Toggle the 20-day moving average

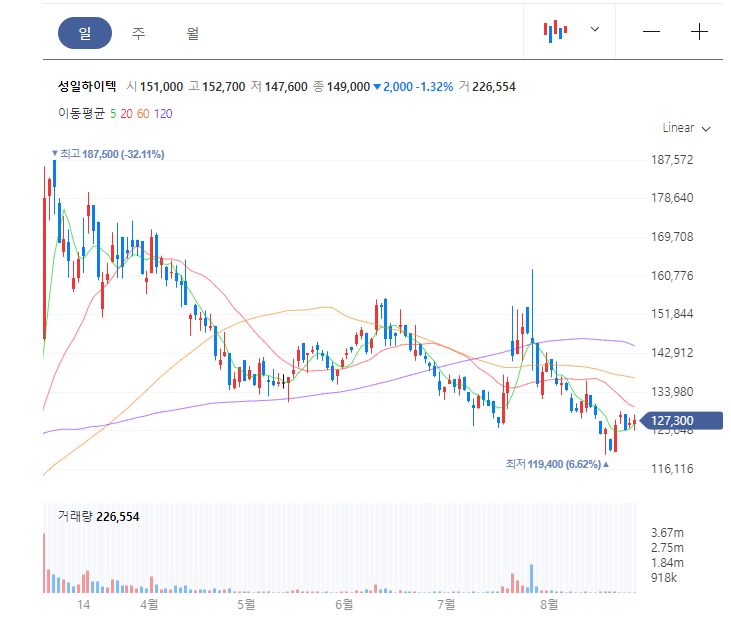[x=126, y=114]
